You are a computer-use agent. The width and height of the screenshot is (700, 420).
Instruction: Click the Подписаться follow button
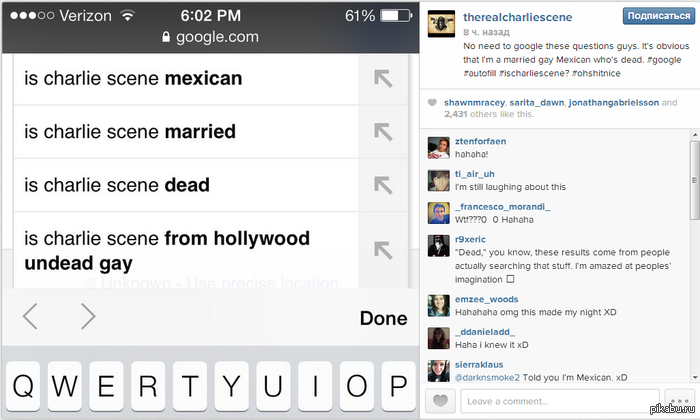click(x=658, y=16)
